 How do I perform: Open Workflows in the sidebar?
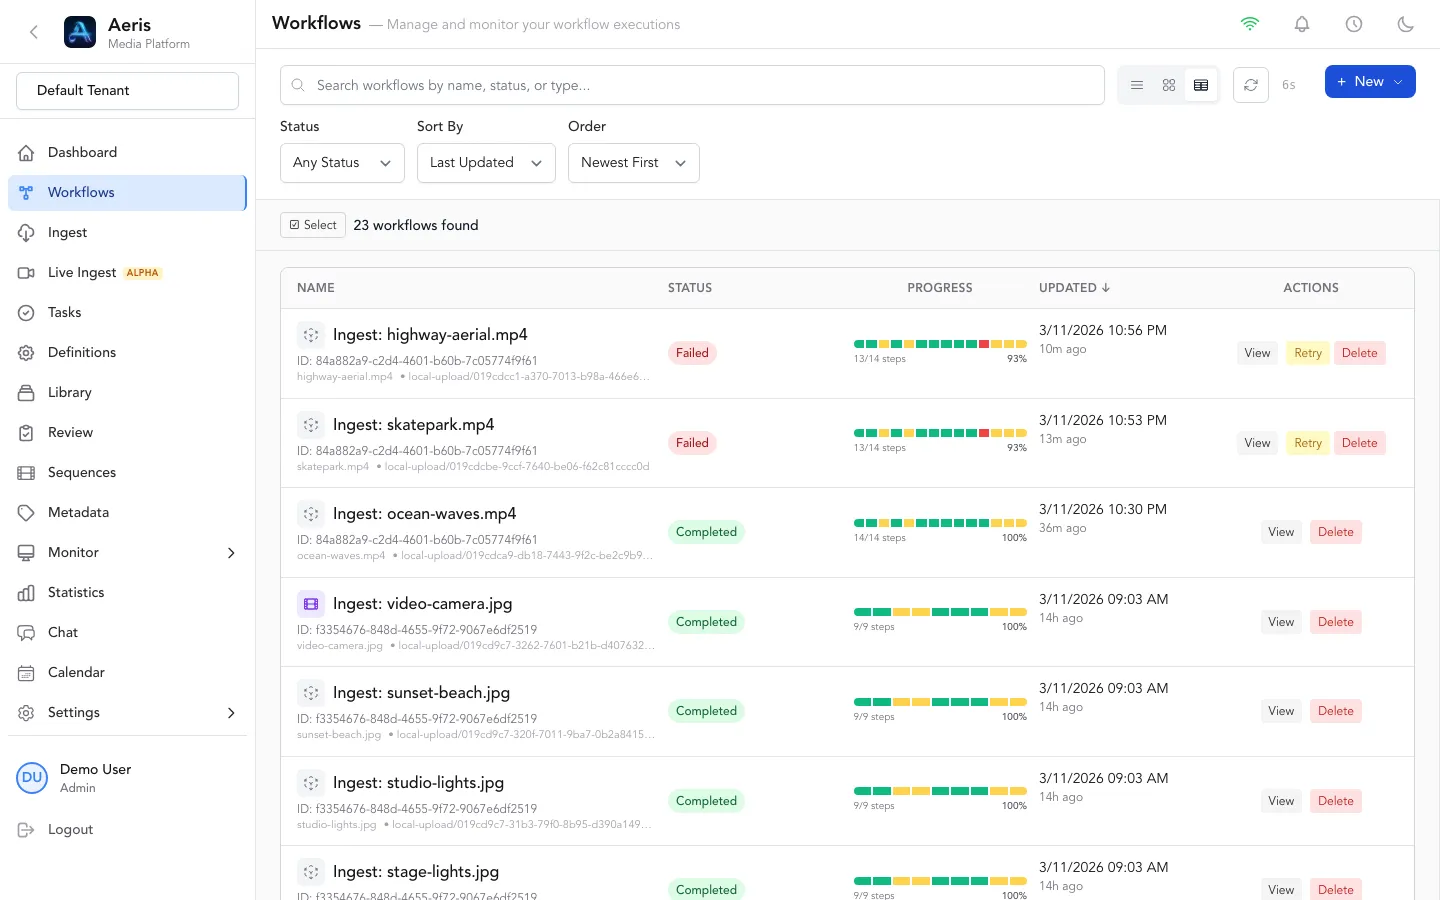point(127,192)
